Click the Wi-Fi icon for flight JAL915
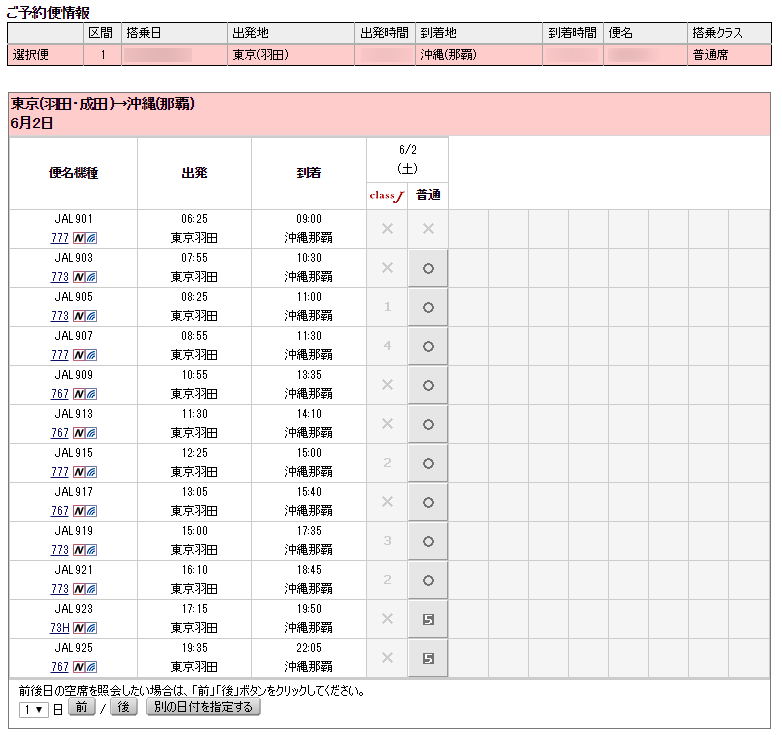Viewport: 782px width, 735px height. click(x=91, y=472)
